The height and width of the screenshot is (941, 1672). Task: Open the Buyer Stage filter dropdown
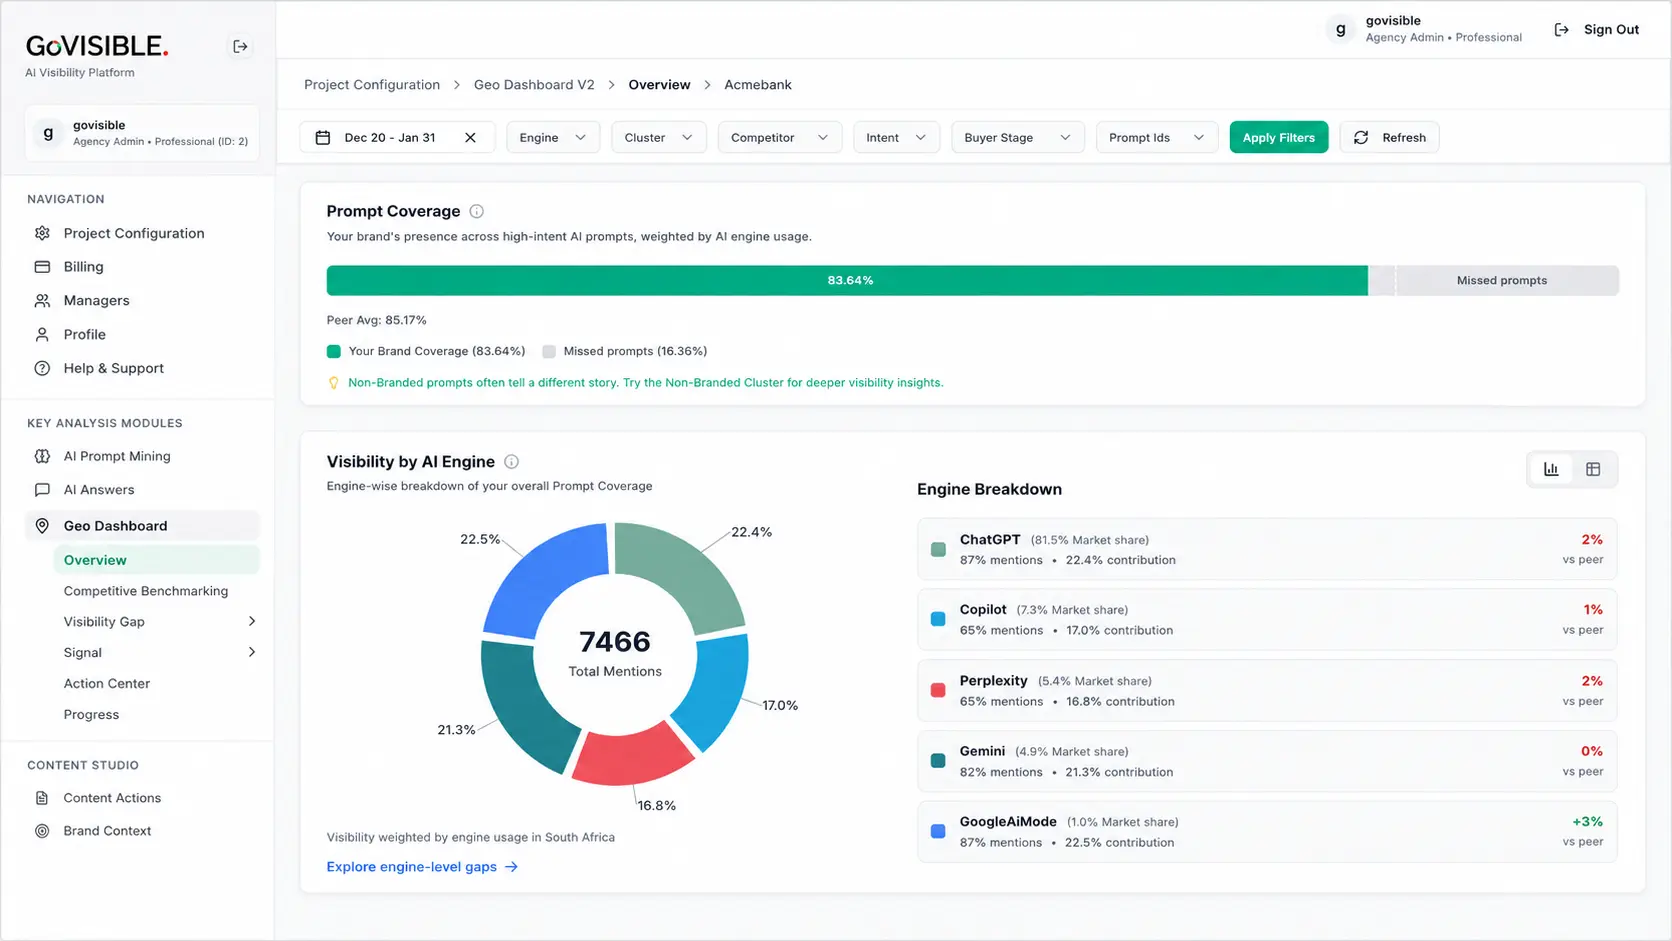coord(1018,138)
